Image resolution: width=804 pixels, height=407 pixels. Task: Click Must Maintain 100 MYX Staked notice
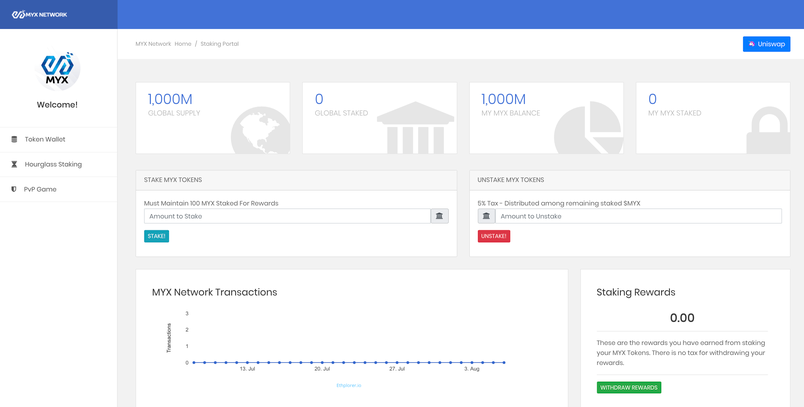(211, 204)
